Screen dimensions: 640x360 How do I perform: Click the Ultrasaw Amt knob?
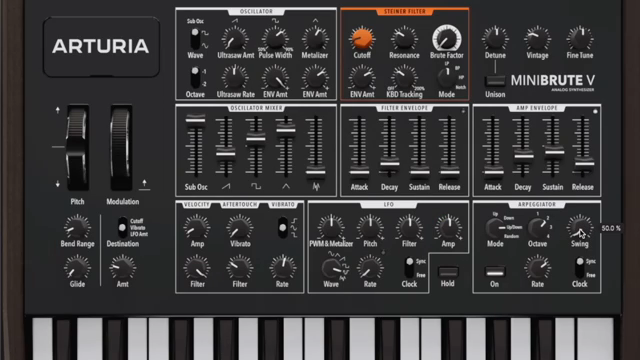[x=235, y=39]
